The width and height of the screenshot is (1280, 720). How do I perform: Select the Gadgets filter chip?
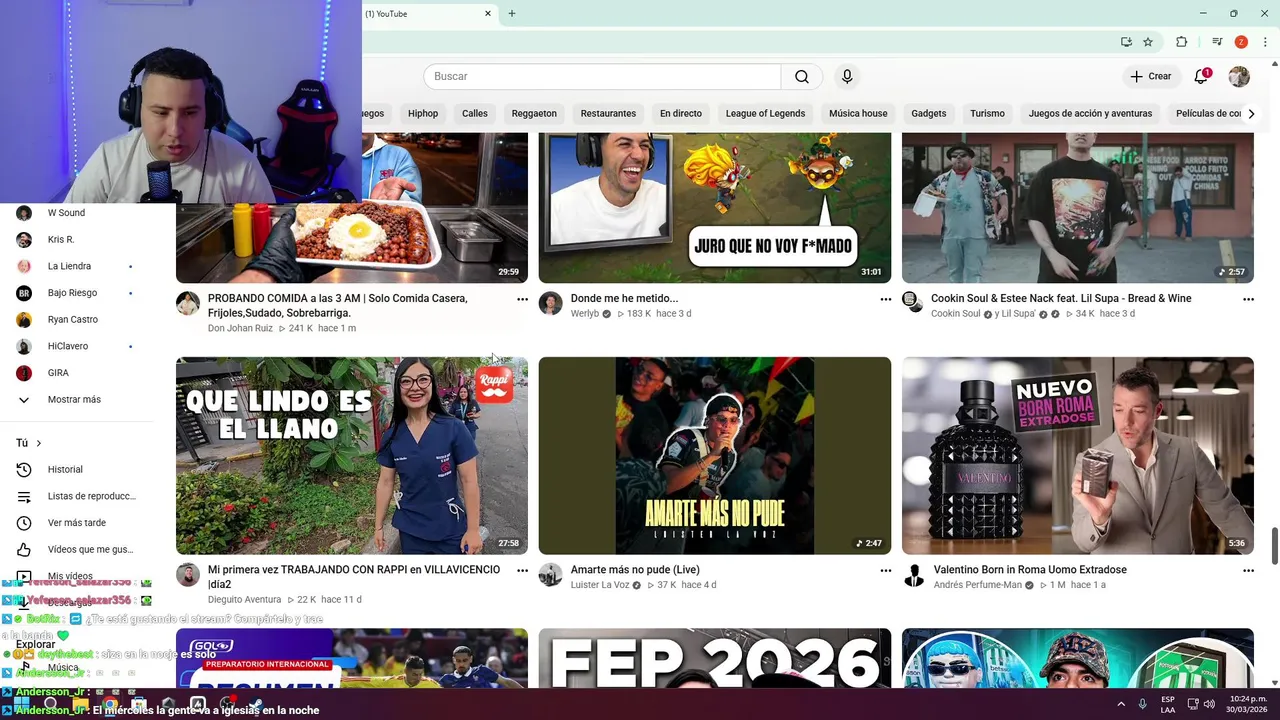(928, 113)
